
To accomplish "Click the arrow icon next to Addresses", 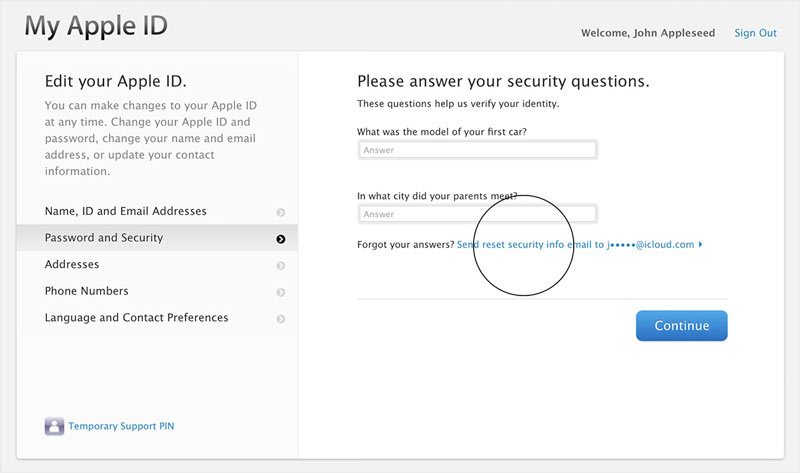I will point(281,266).
